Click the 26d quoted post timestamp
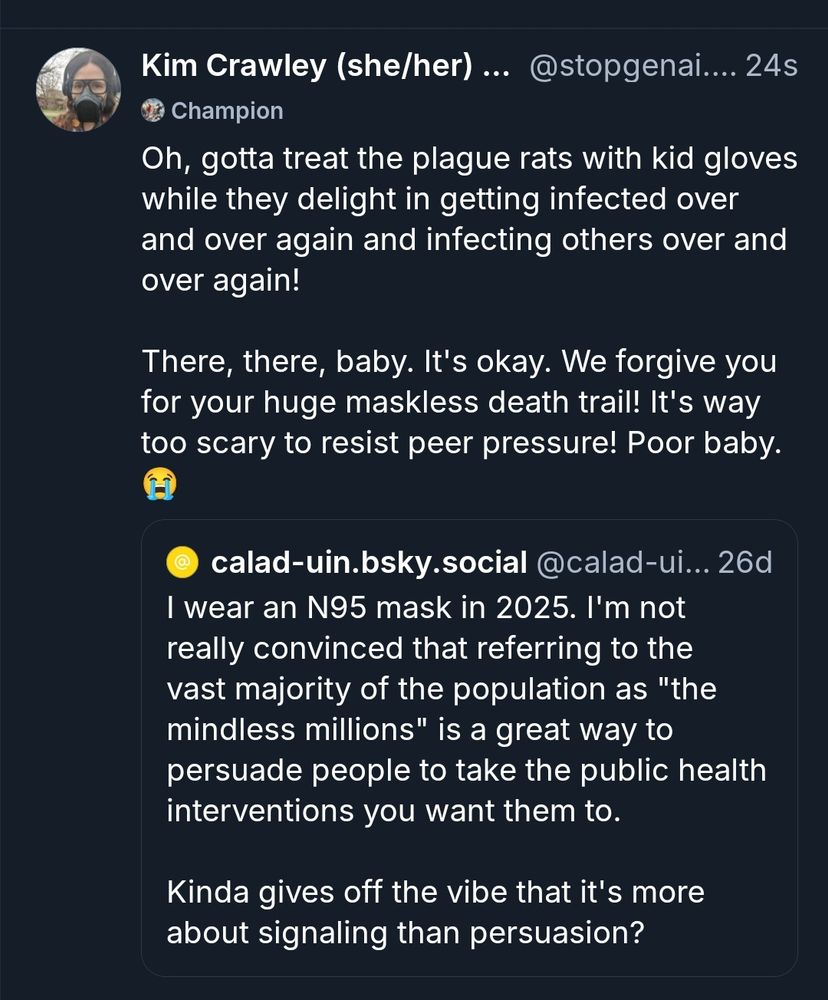Viewport: 828px width, 1000px height. pos(745,563)
